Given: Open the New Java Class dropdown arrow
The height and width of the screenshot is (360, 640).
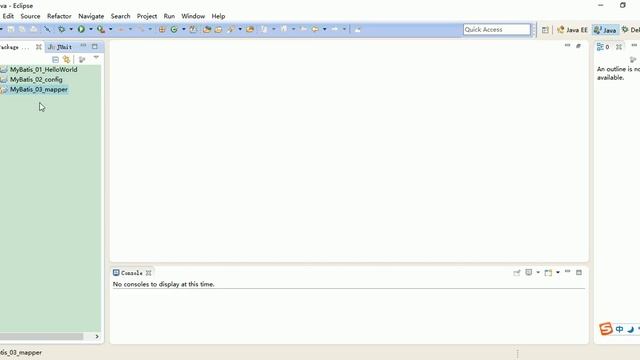Looking at the screenshot, I should [183, 29].
